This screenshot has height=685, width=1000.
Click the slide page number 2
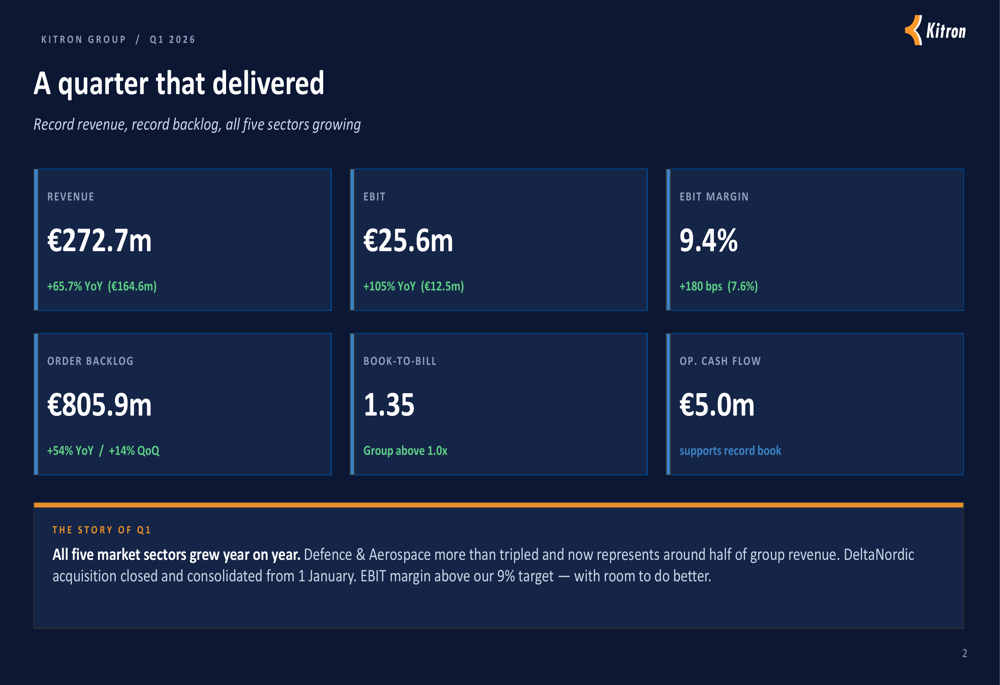click(x=964, y=654)
